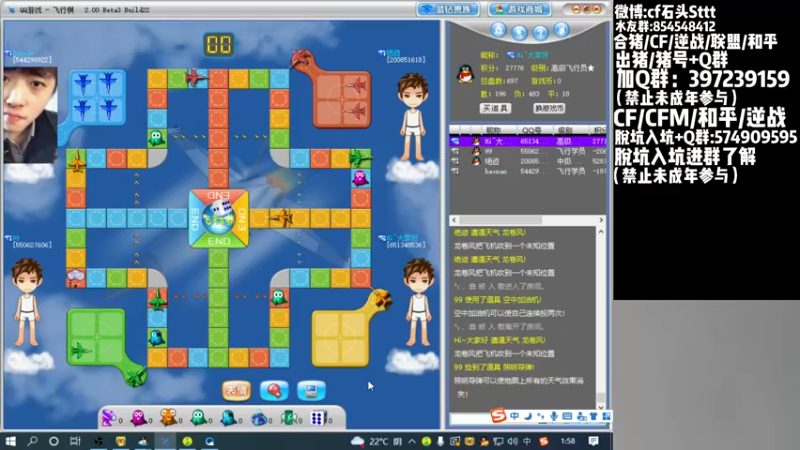The width and height of the screenshot is (800, 450).
Task: Click the orange plane on left track
Action: pos(77,160)
